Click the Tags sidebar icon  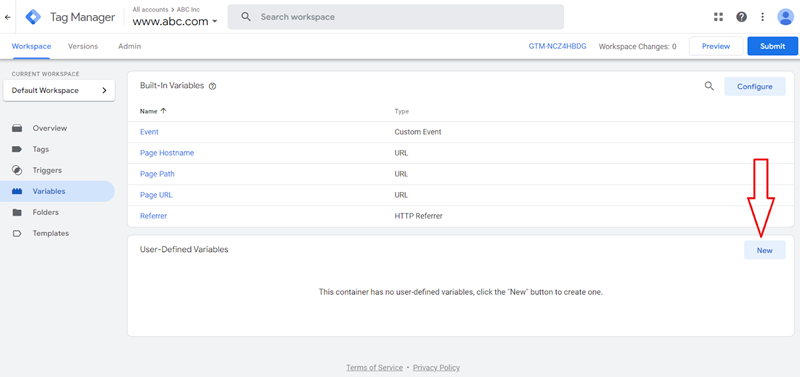17,149
